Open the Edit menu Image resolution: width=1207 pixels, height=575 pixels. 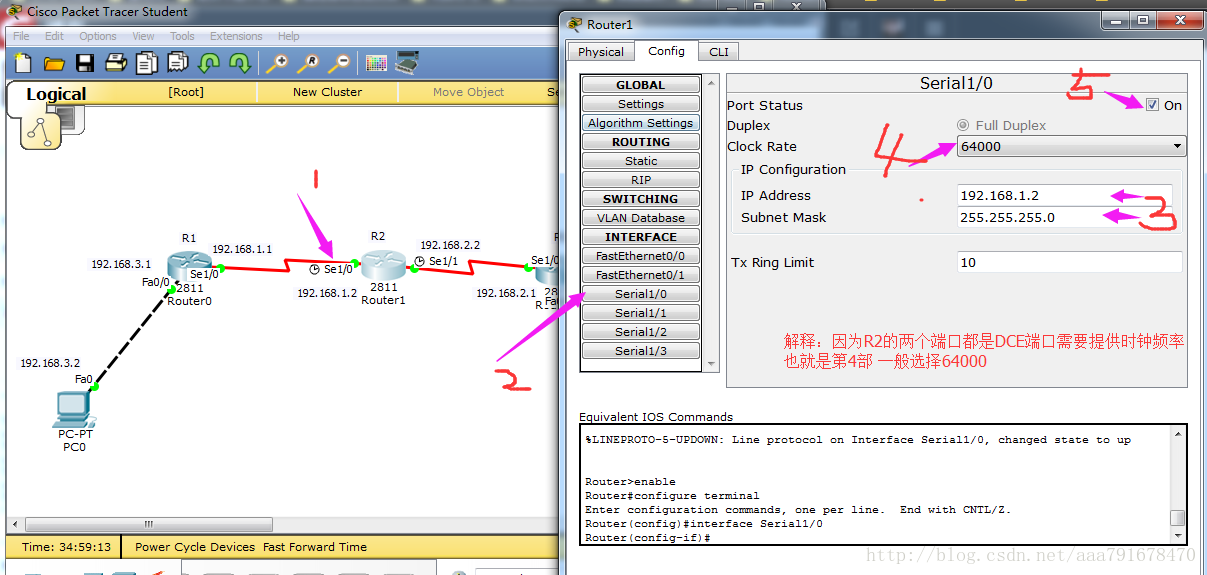54,36
